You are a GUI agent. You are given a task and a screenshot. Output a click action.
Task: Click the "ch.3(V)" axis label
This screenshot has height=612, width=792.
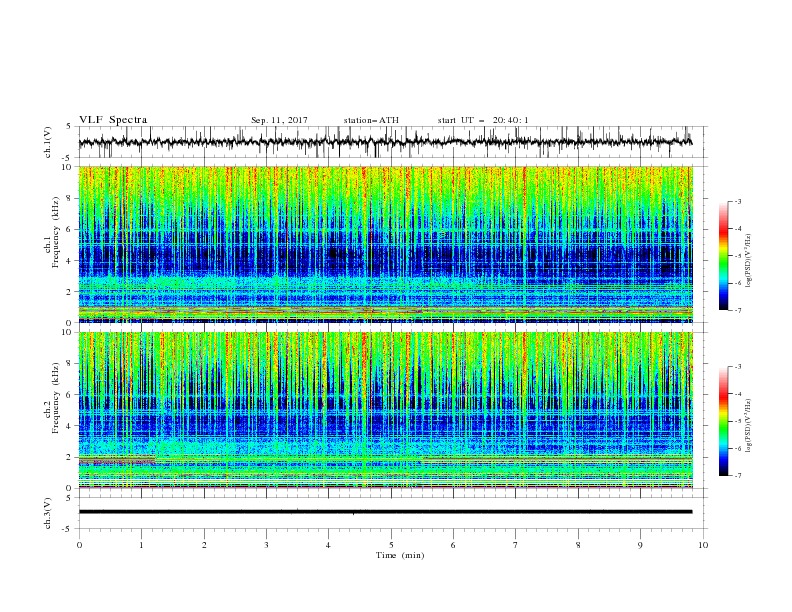click(x=48, y=513)
